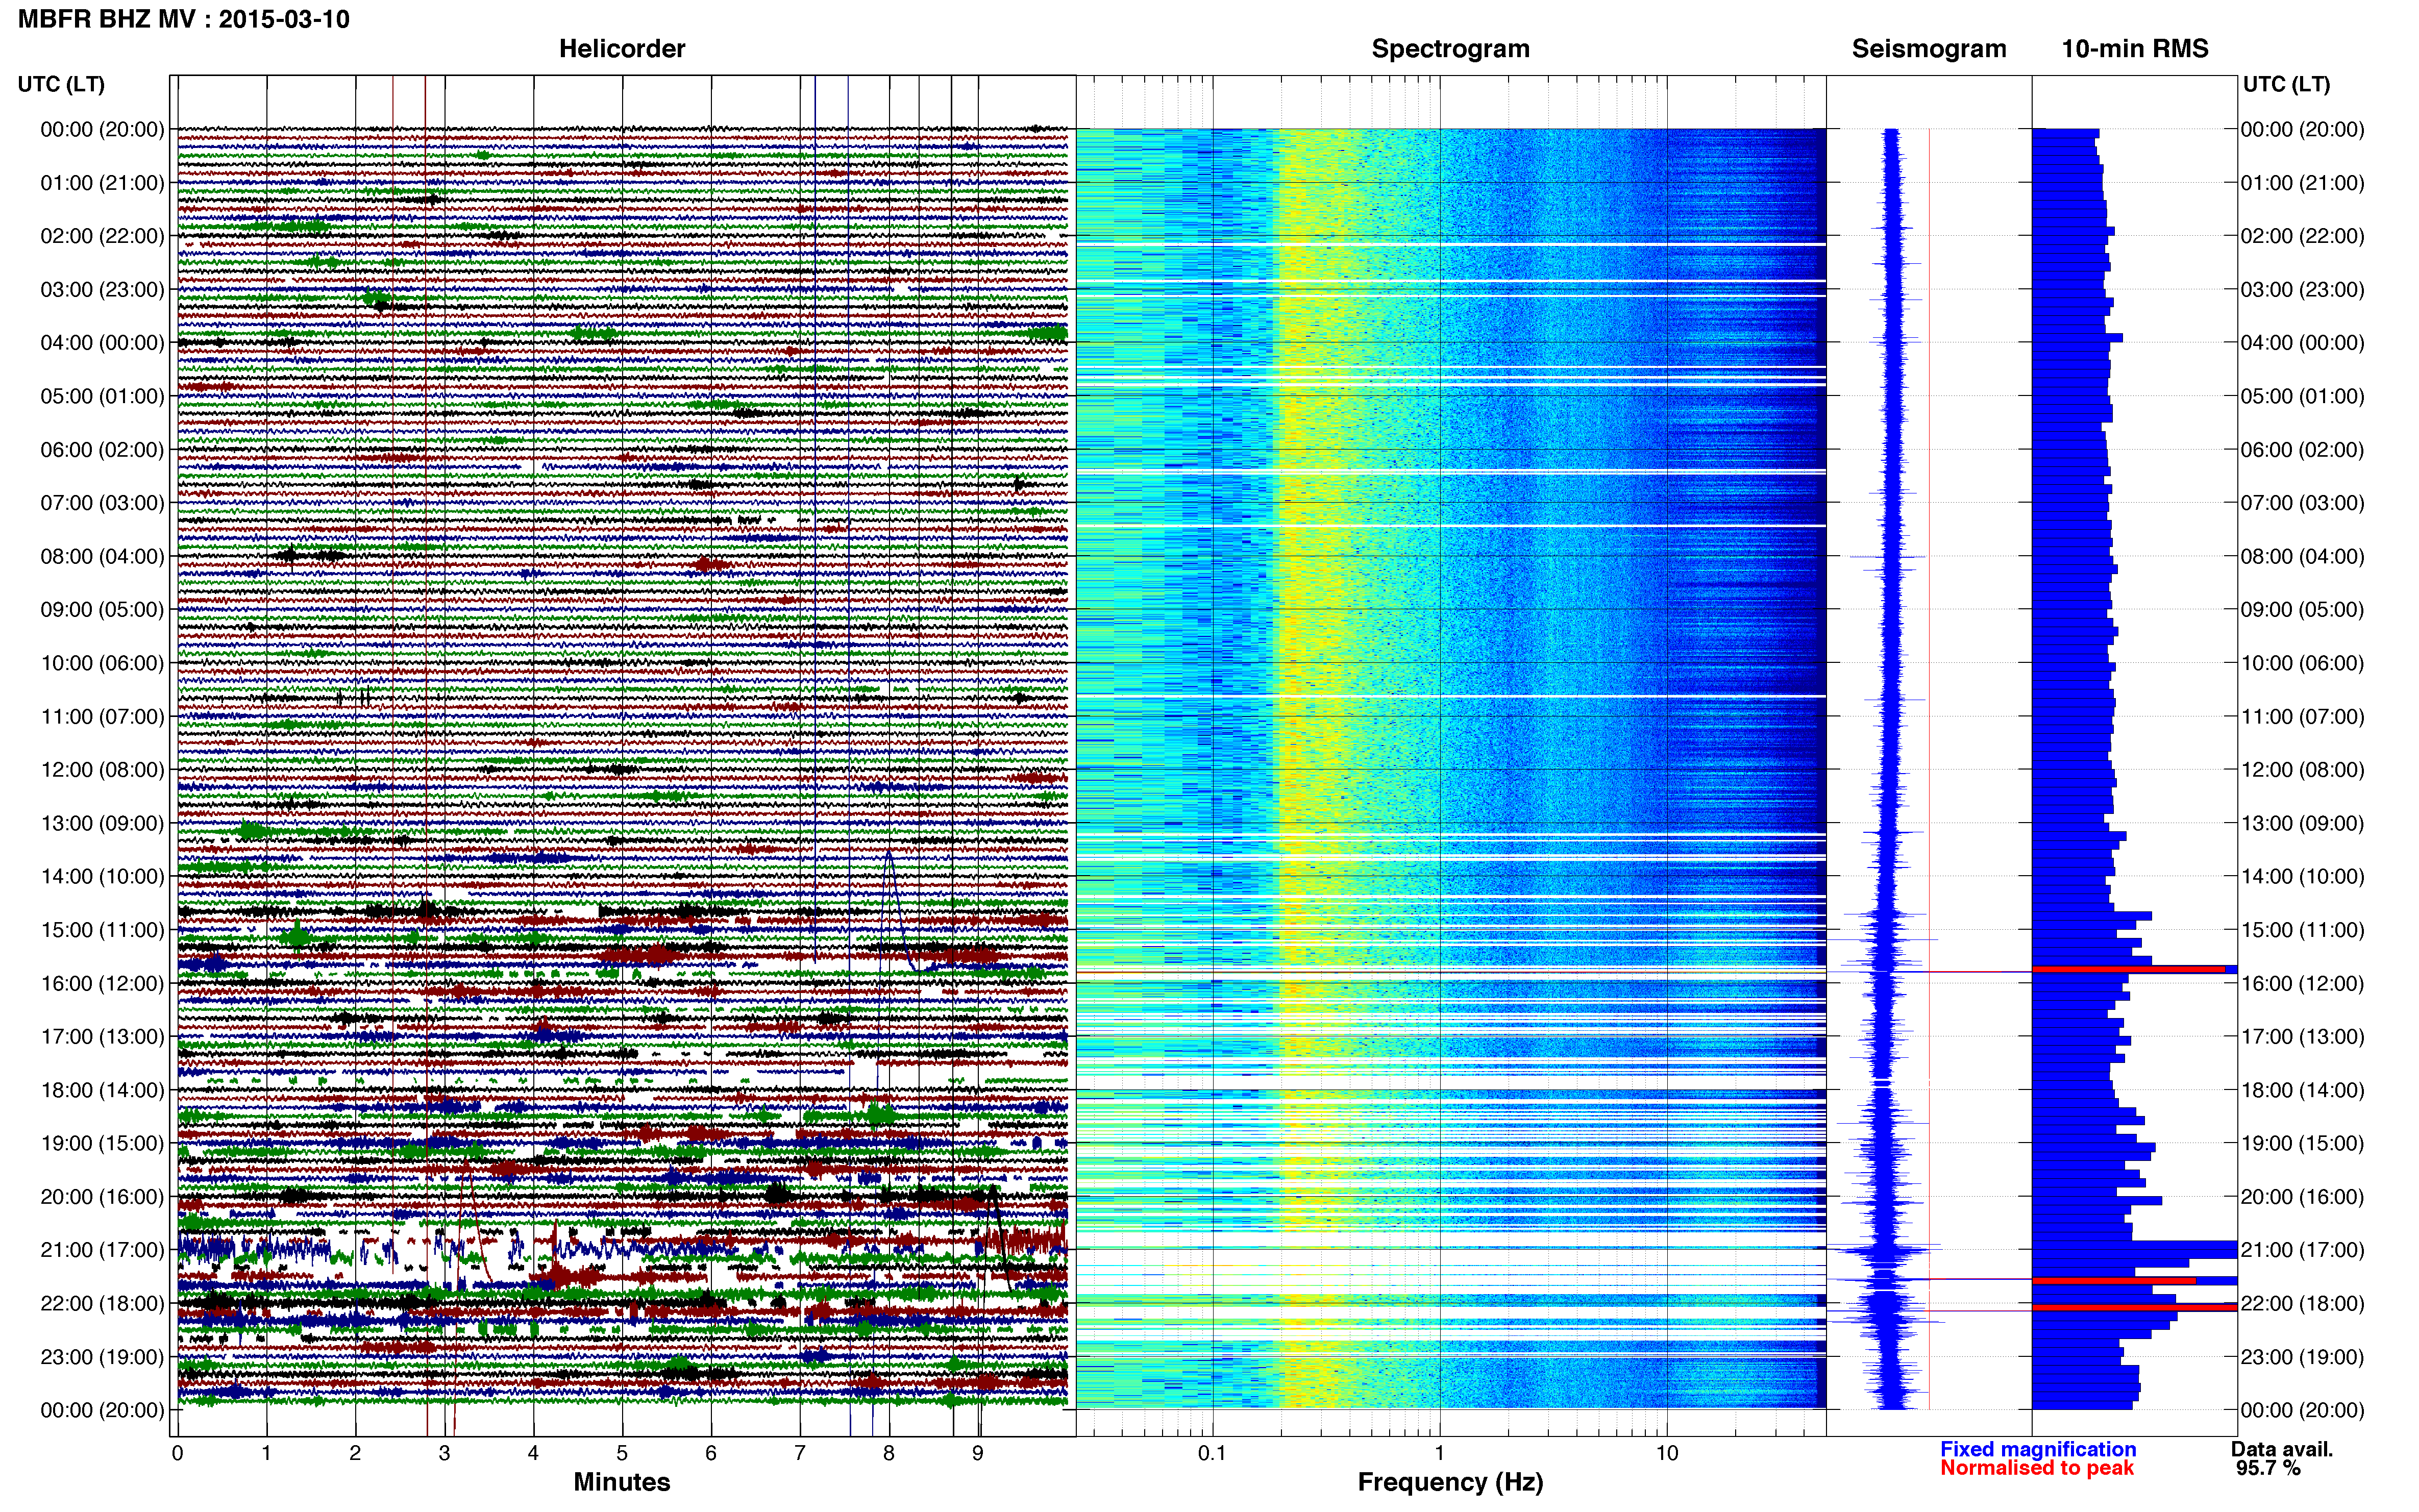Click the right-axis 01:00 (21:00) time label
Screen dimensions: 2419x1512
click(2302, 183)
